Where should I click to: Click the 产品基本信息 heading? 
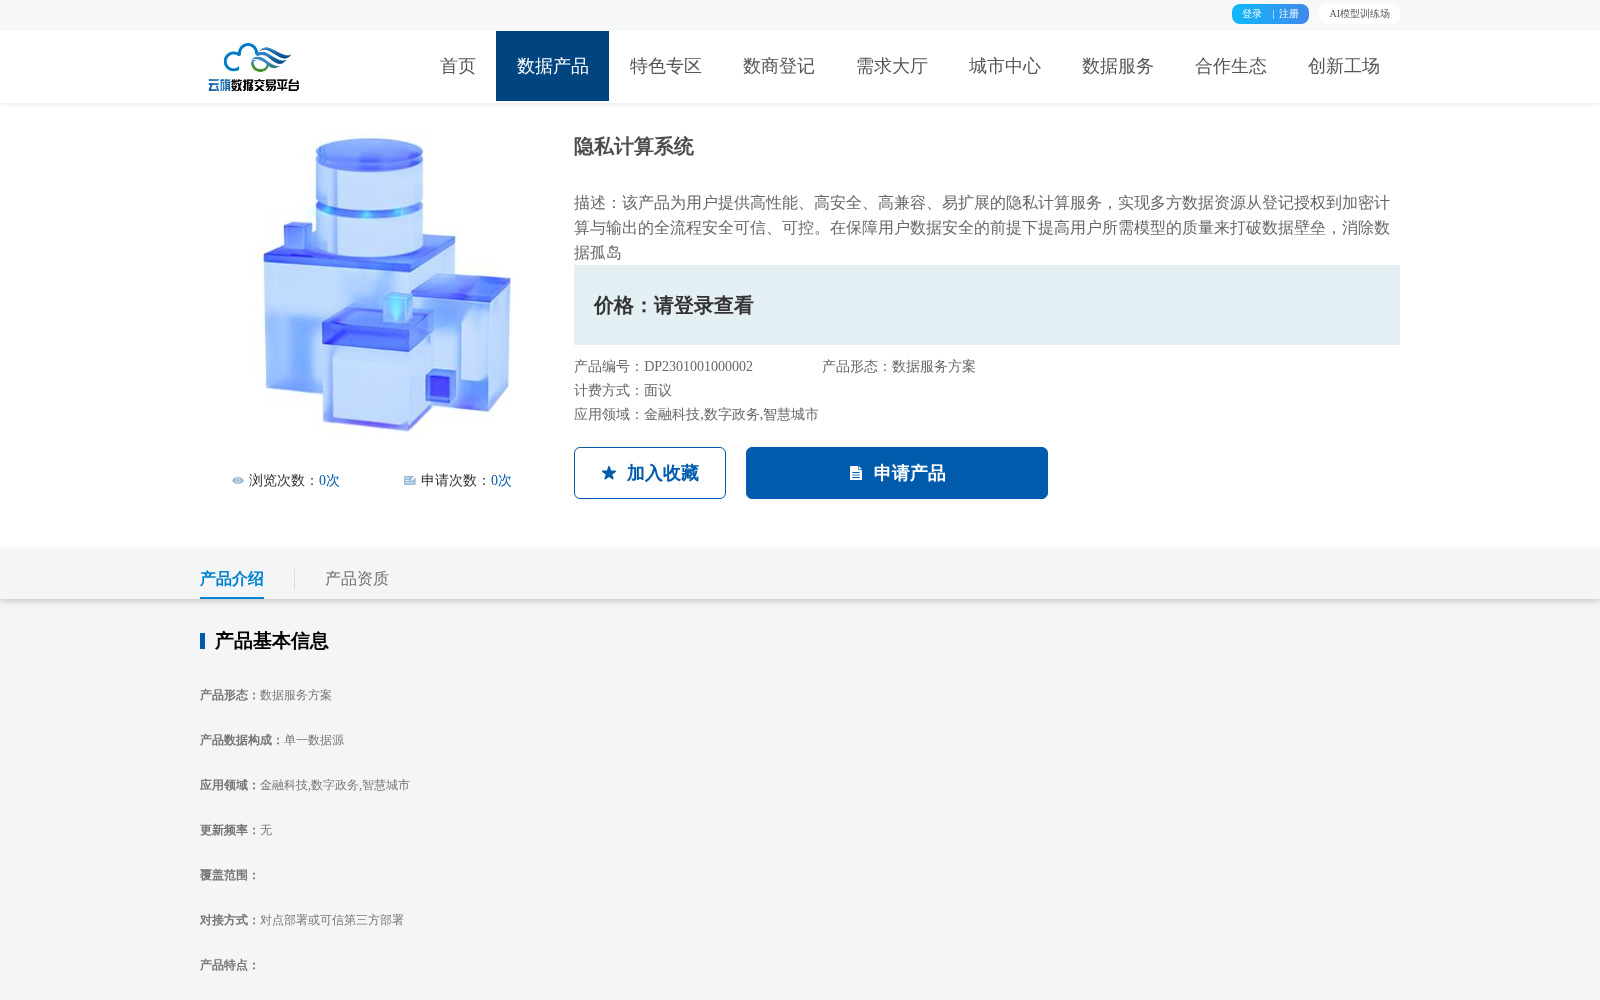[271, 641]
